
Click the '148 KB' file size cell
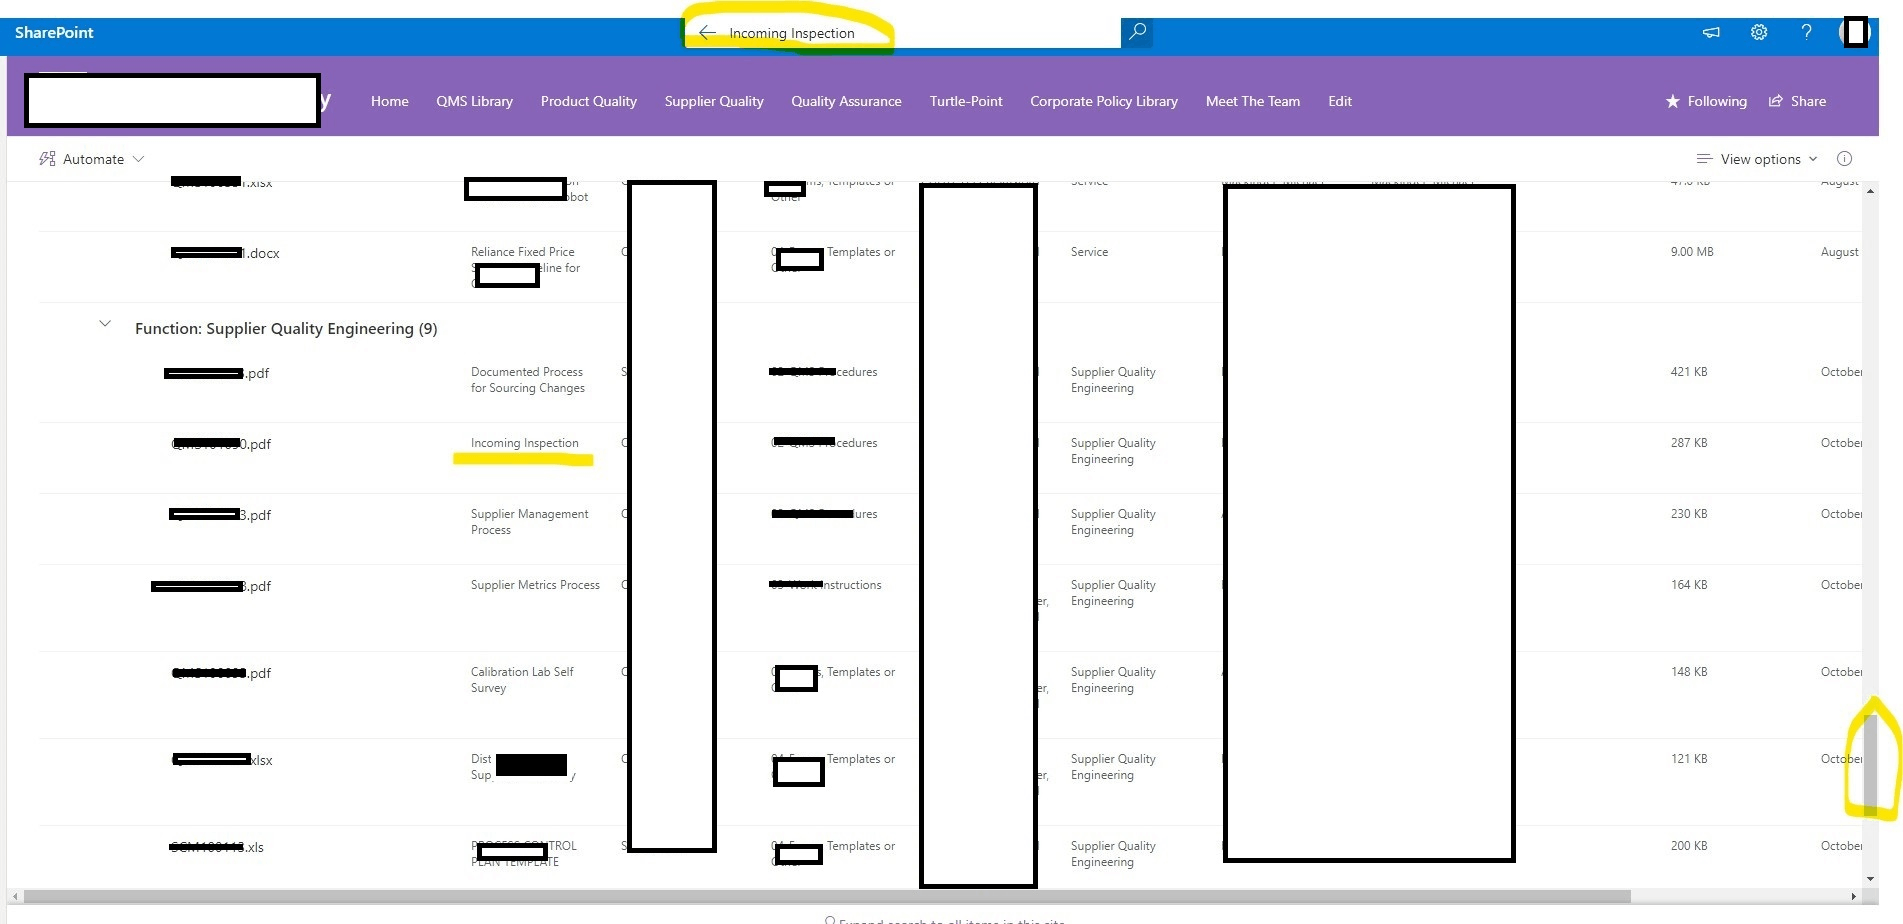pyautogui.click(x=1689, y=672)
